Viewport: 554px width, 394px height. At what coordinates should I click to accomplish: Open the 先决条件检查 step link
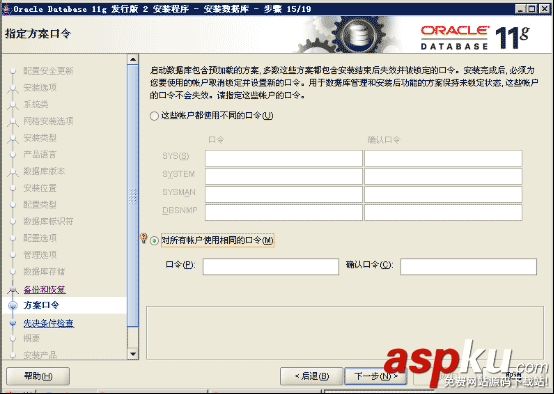[x=49, y=323]
